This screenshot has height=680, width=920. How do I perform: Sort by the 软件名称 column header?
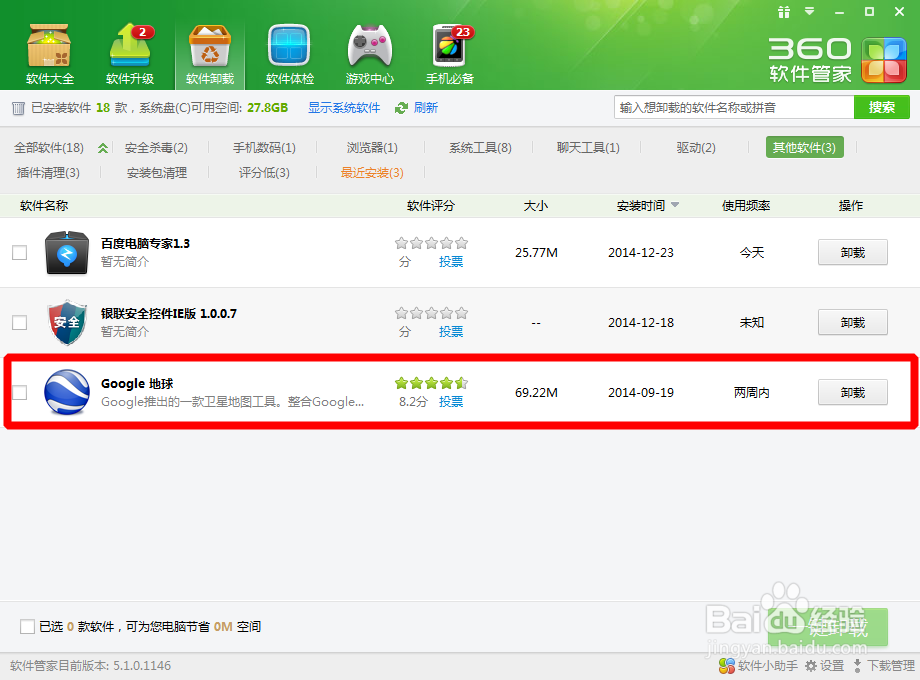tap(44, 205)
